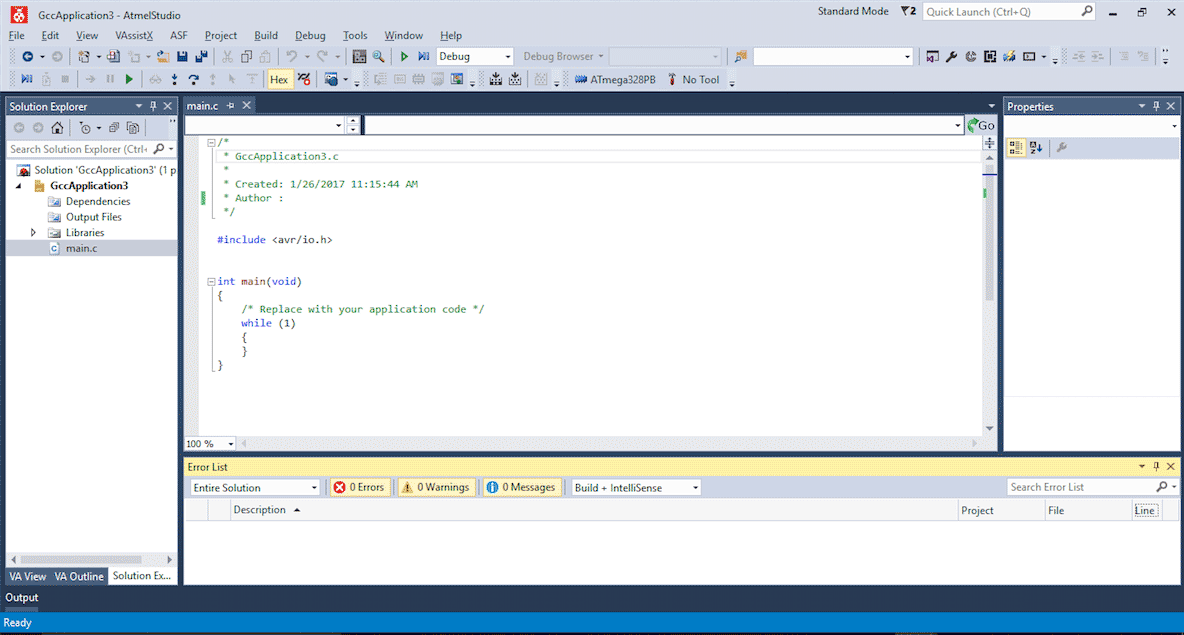Click the Save All toolbar icon

pos(201,57)
